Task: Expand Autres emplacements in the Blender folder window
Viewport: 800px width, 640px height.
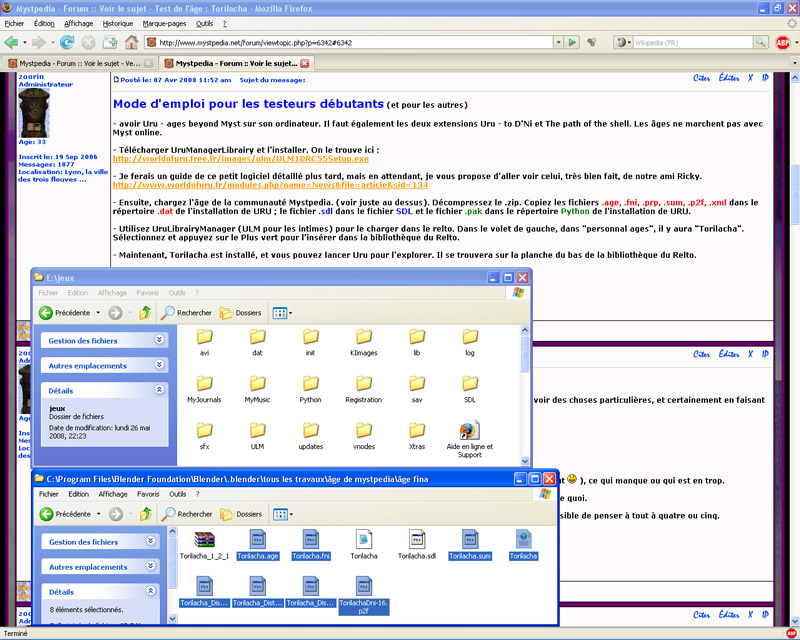Action: 151,566
